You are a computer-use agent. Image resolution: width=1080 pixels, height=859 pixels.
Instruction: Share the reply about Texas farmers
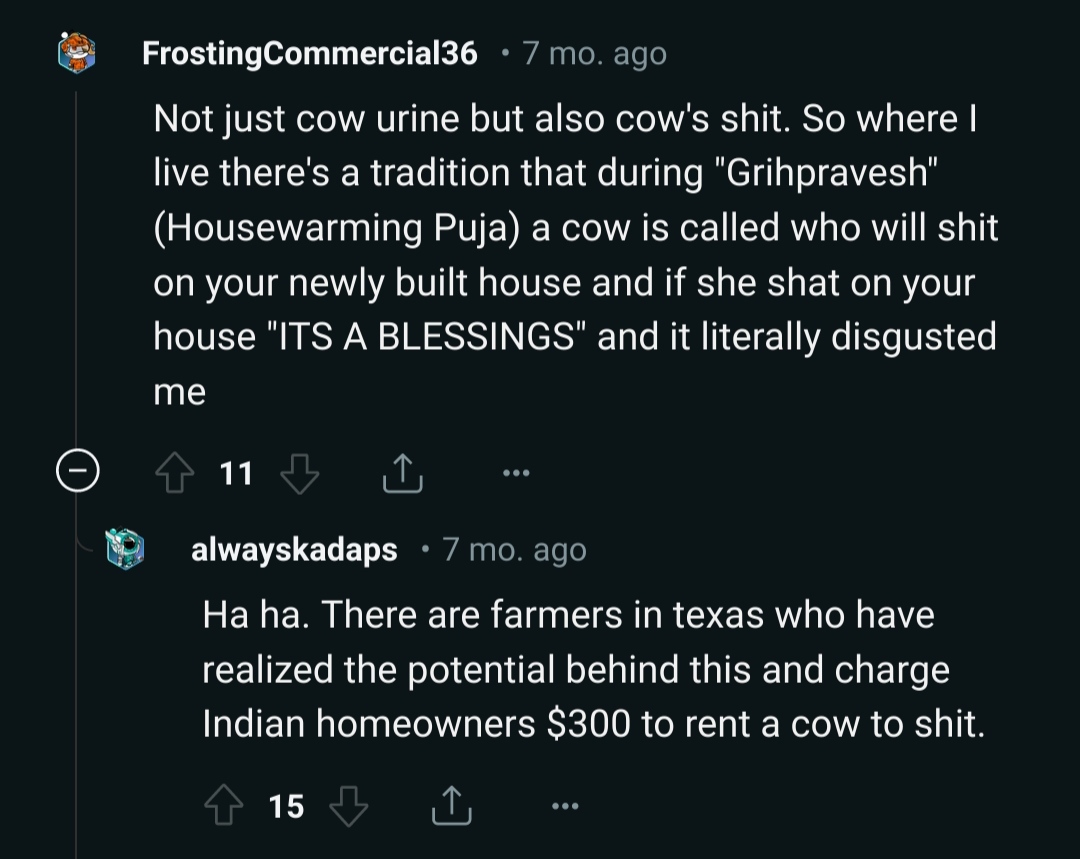pyautogui.click(x=451, y=805)
